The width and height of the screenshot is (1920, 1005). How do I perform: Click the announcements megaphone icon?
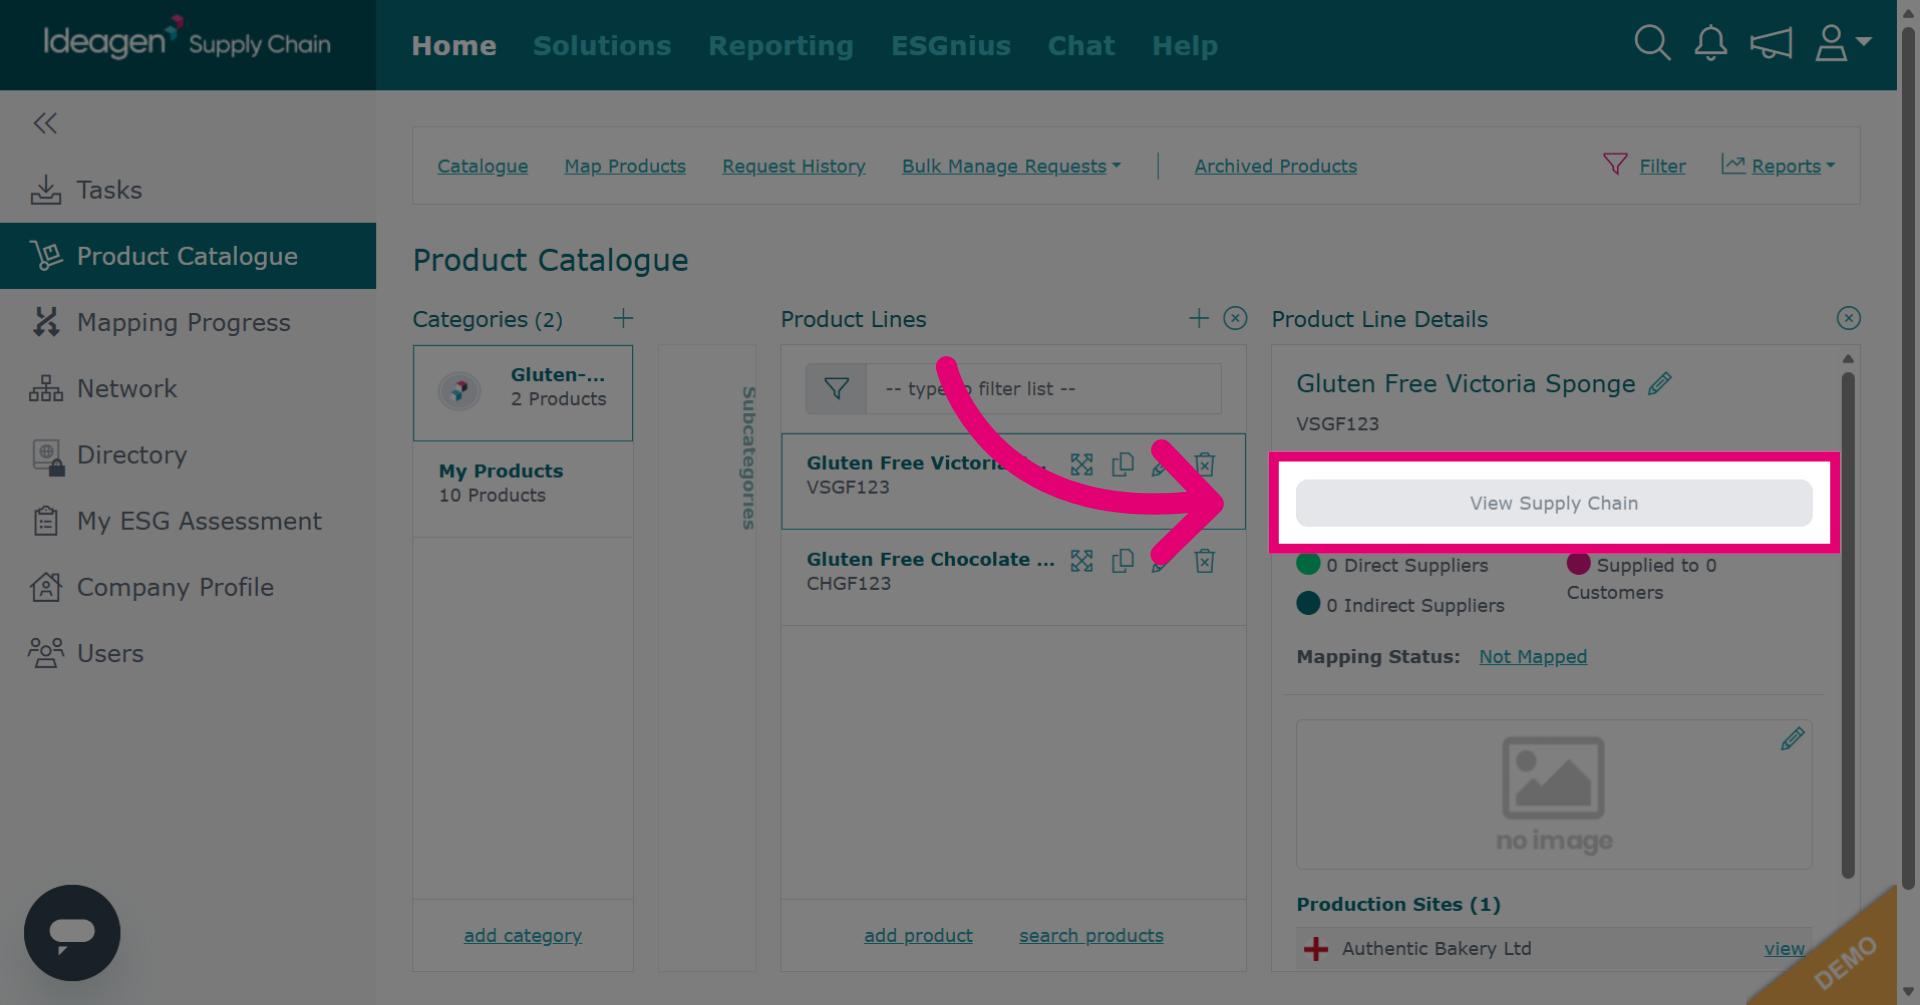click(1771, 43)
